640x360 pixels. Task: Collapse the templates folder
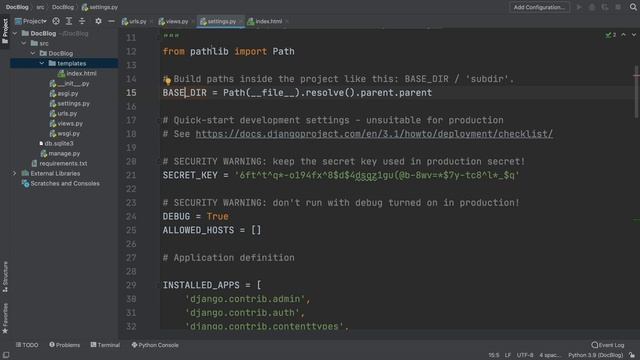pos(42,63)
